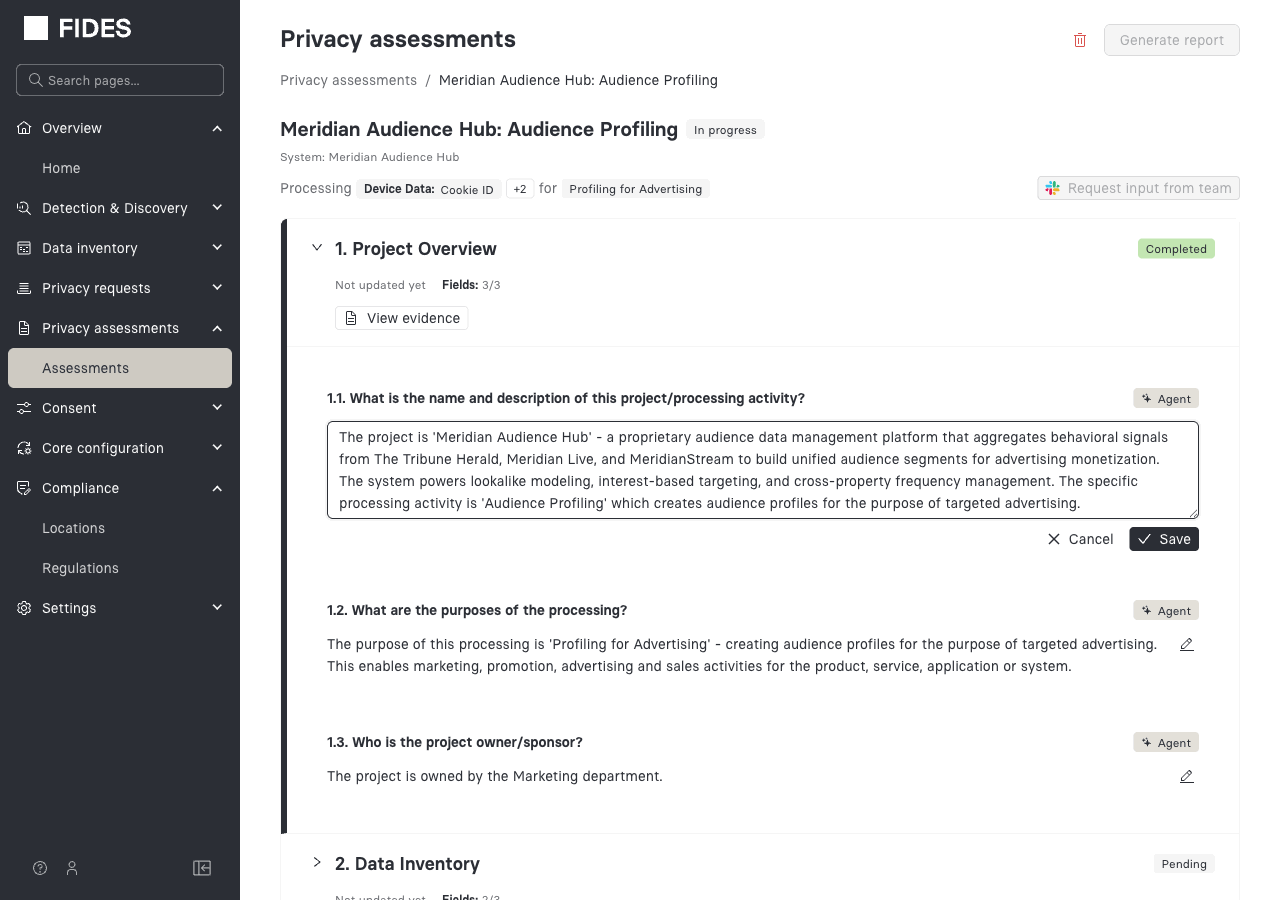Cancel editing the project description
Screen dimensions: 1280x900
[x=1080, y=539]
